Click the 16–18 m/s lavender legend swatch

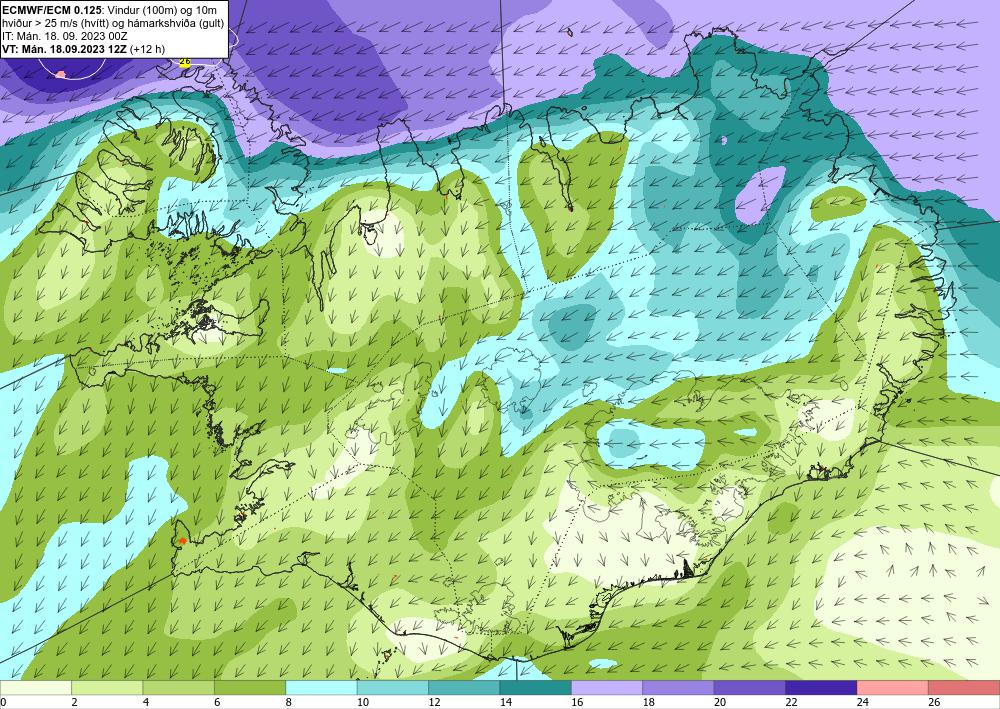click(607, 688)
